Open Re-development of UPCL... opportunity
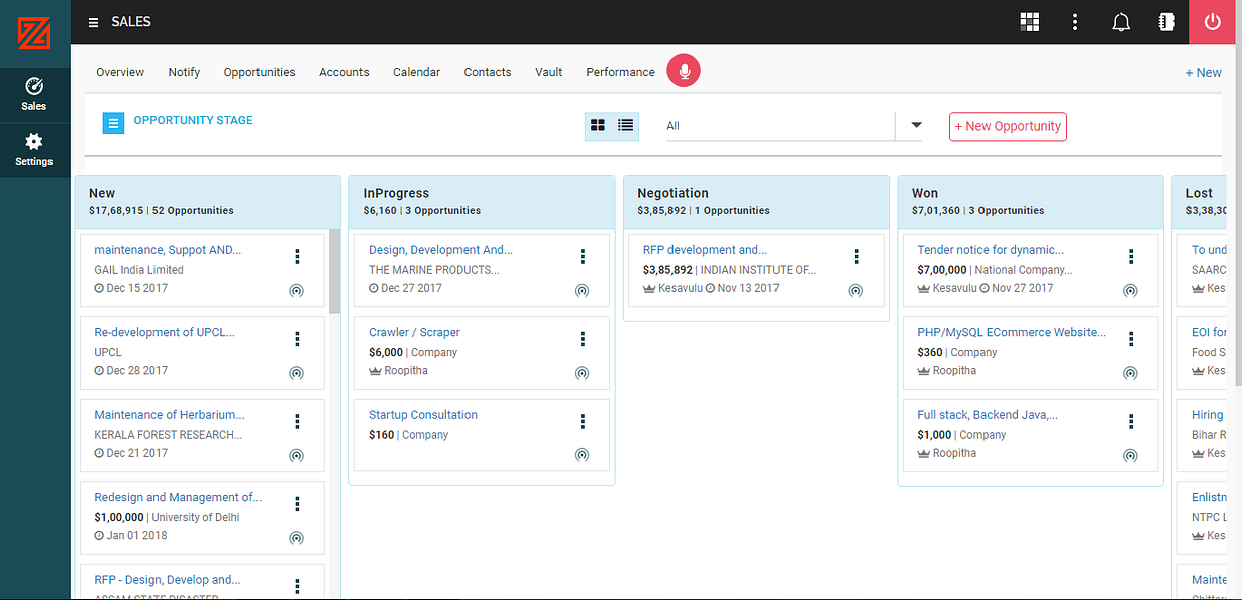1242x600 pixels. point(165,332)
